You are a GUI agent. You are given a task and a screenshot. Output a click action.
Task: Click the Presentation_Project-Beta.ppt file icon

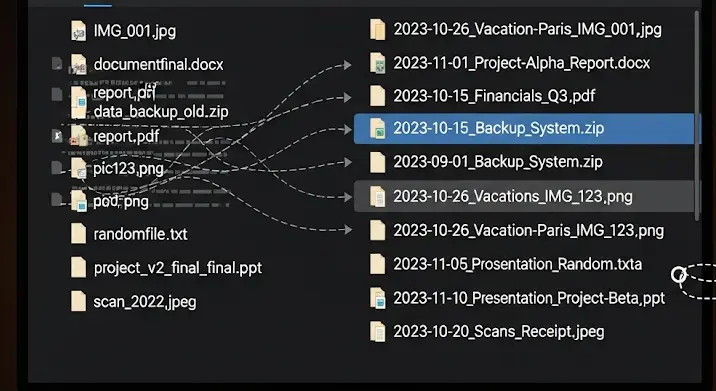pos(378,298)
